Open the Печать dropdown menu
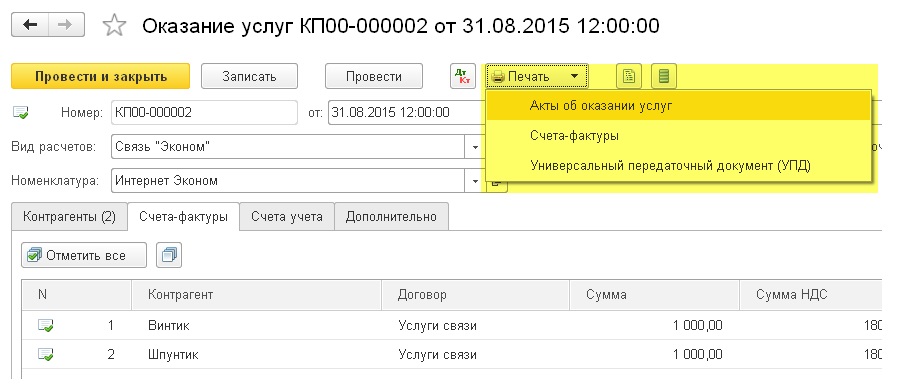 [537, 76]
